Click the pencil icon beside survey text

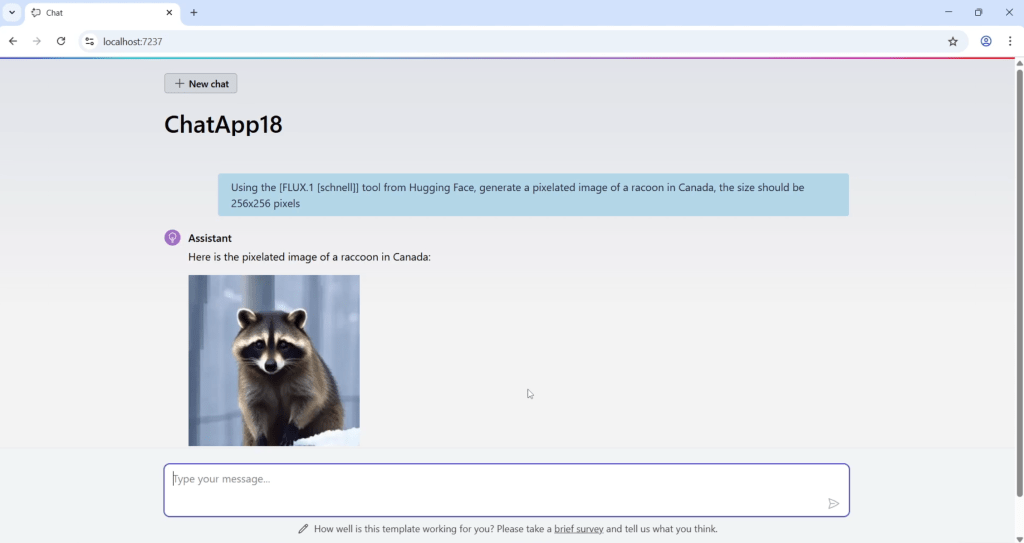[303, 529]
